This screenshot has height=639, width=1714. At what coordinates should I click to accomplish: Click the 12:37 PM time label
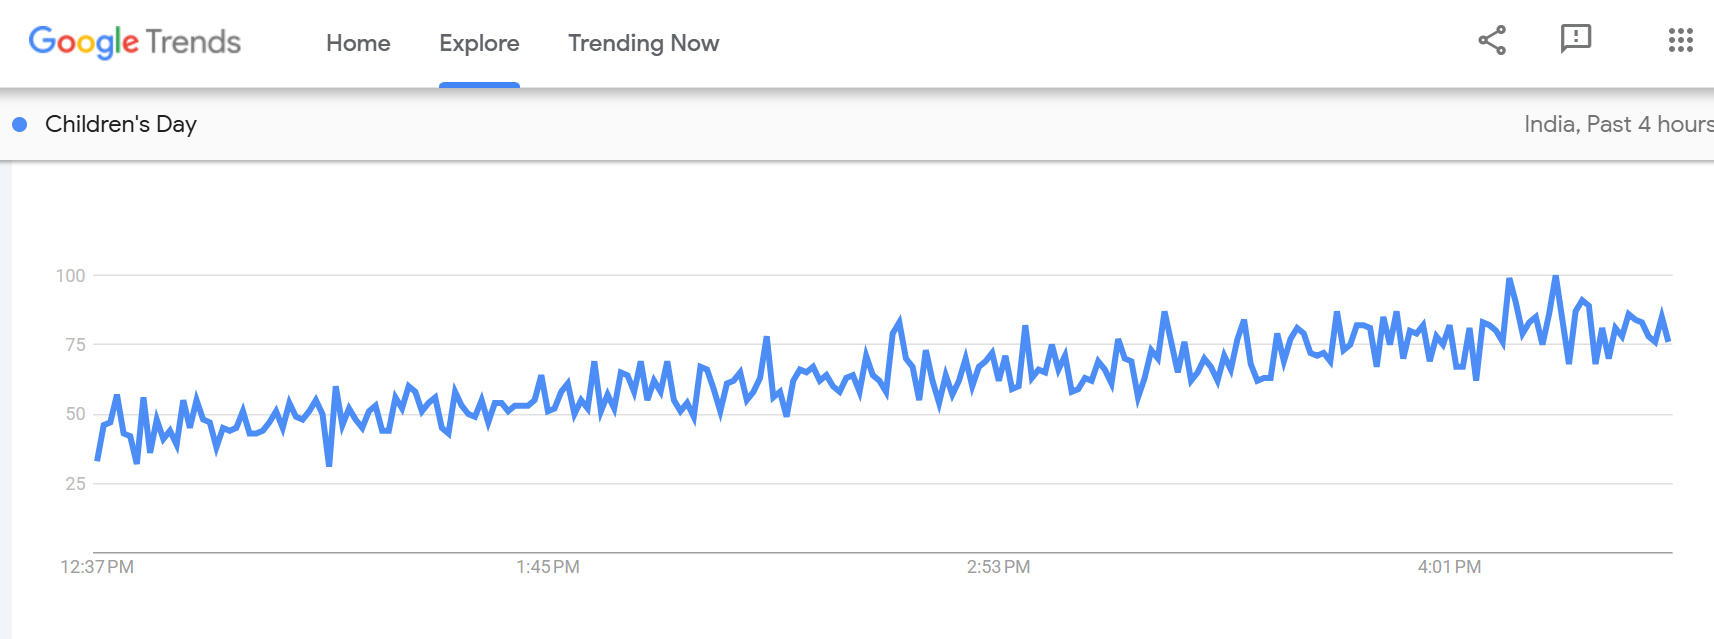pyautogui.click(x=97, y=567)
